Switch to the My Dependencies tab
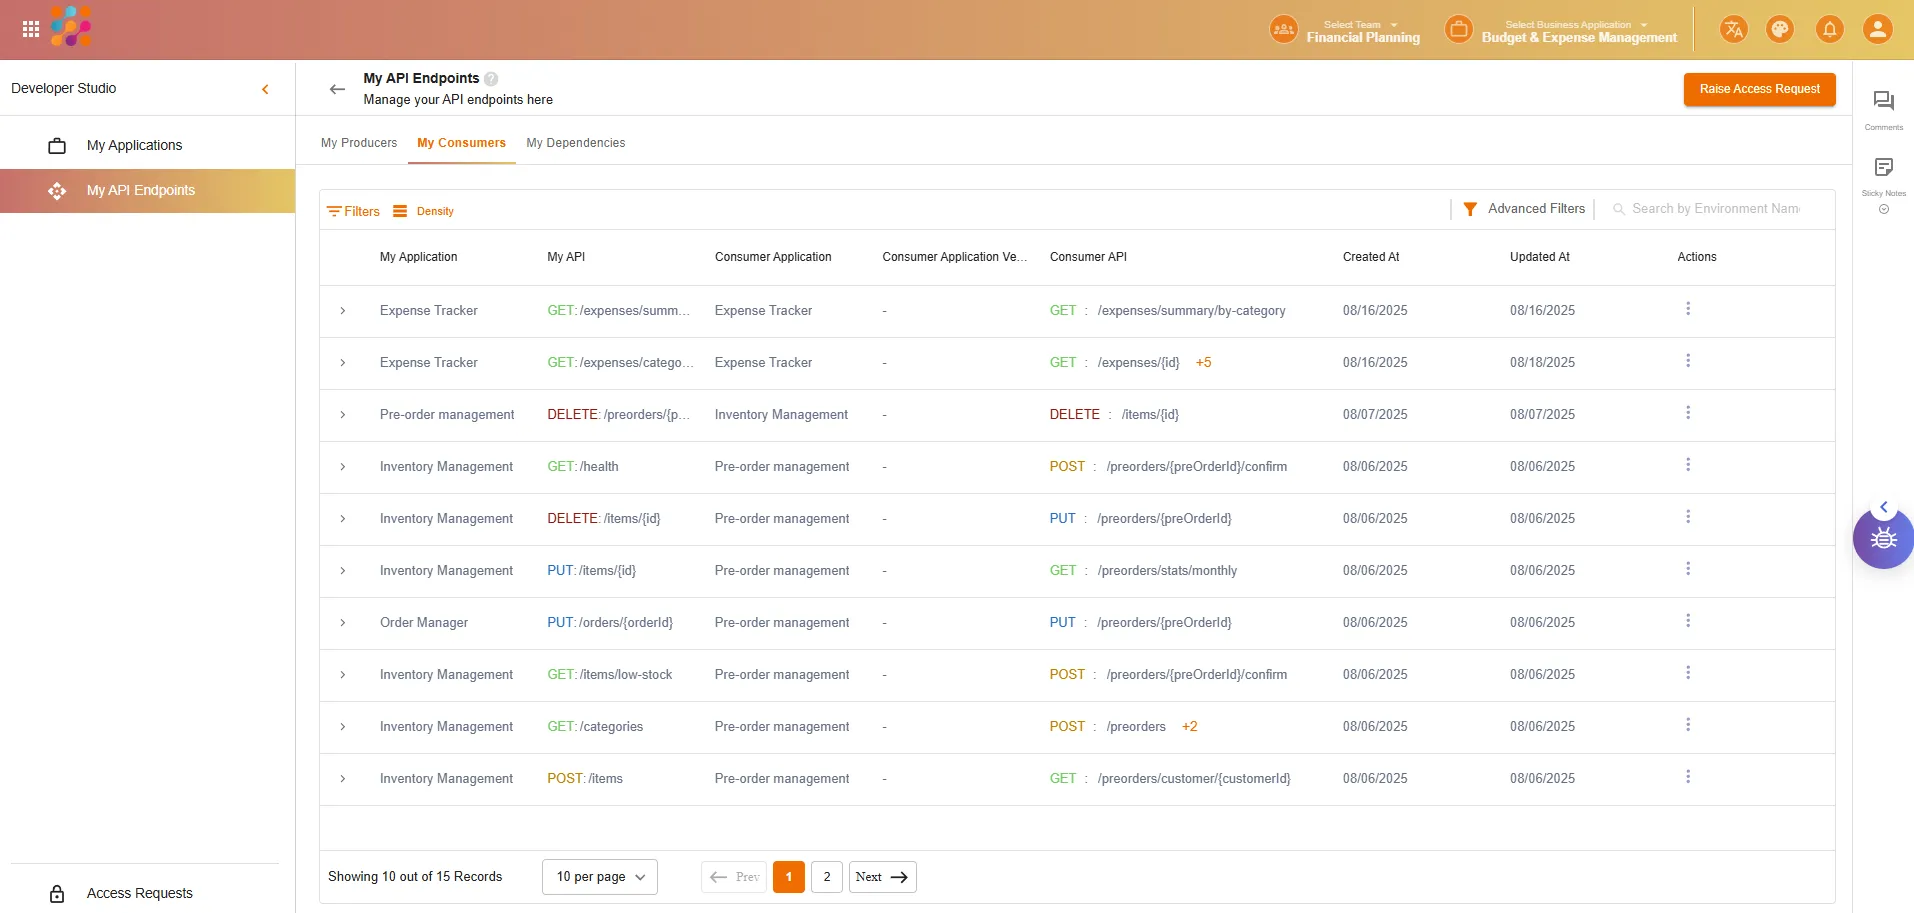Screen dimensions: 1914x913 coord(575,143)
